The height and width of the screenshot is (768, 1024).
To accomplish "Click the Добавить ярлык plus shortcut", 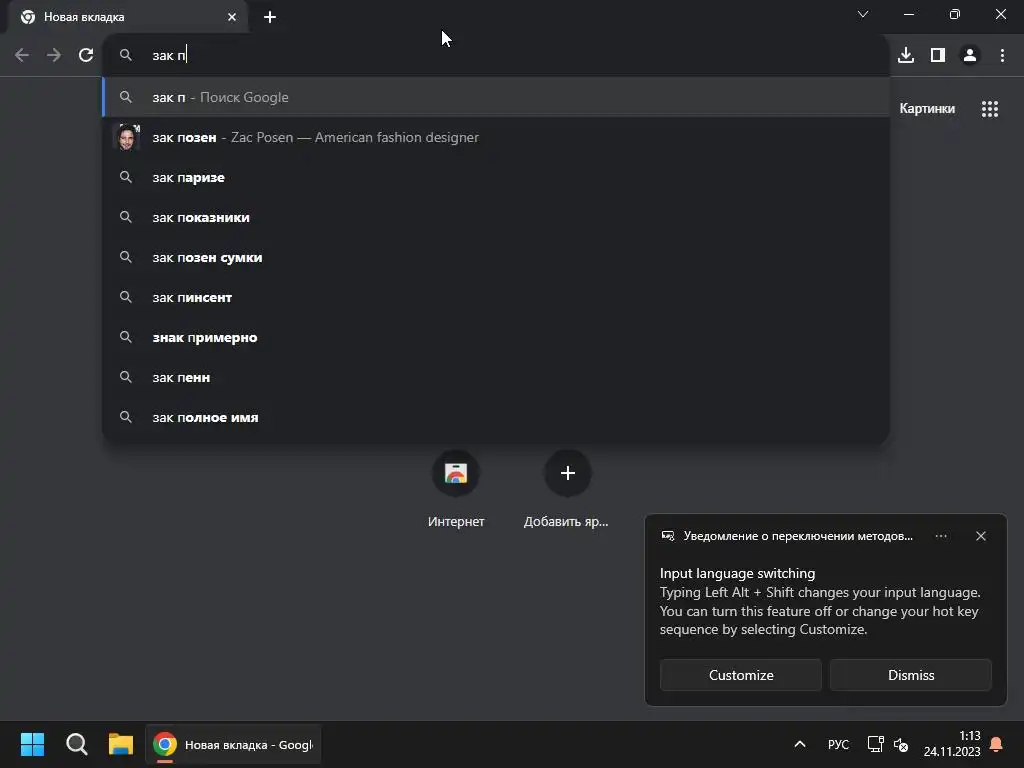I will click(x=567, y=487).
